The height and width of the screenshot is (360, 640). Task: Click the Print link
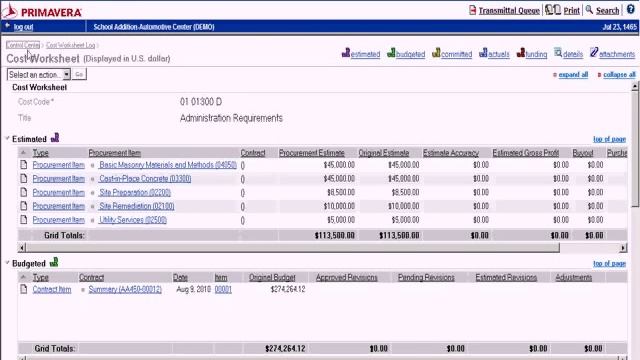click(571, 11)
